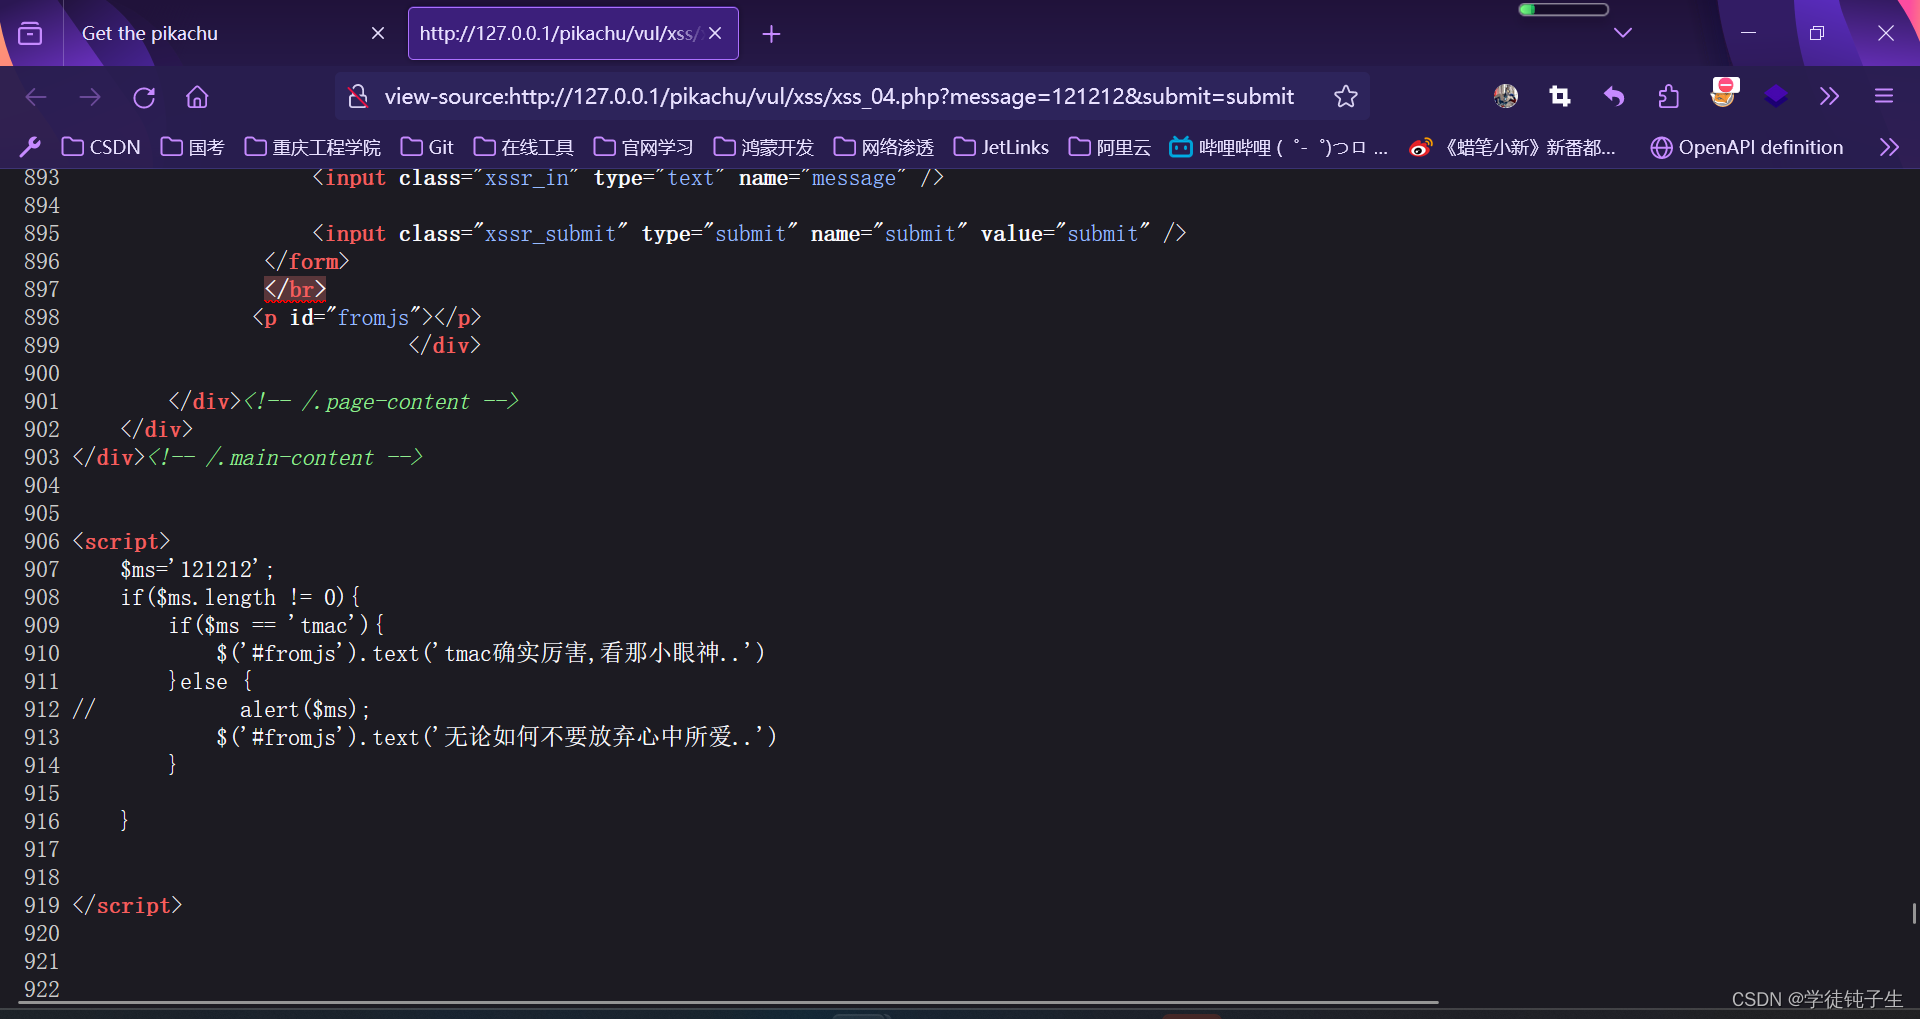Open the application hamburger menu
Viewport: 1920px width, 1019px height.
1884,96
